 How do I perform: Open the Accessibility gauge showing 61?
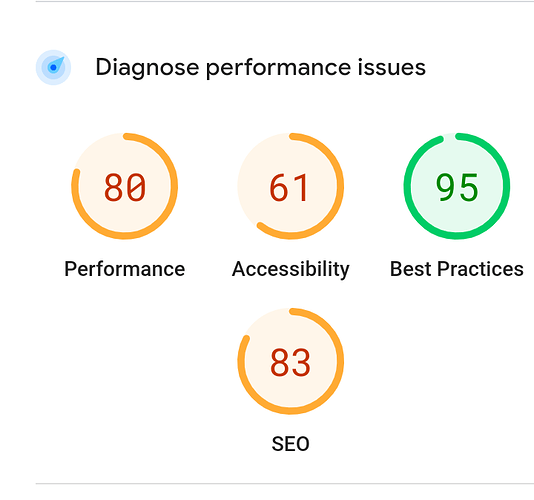290,186
